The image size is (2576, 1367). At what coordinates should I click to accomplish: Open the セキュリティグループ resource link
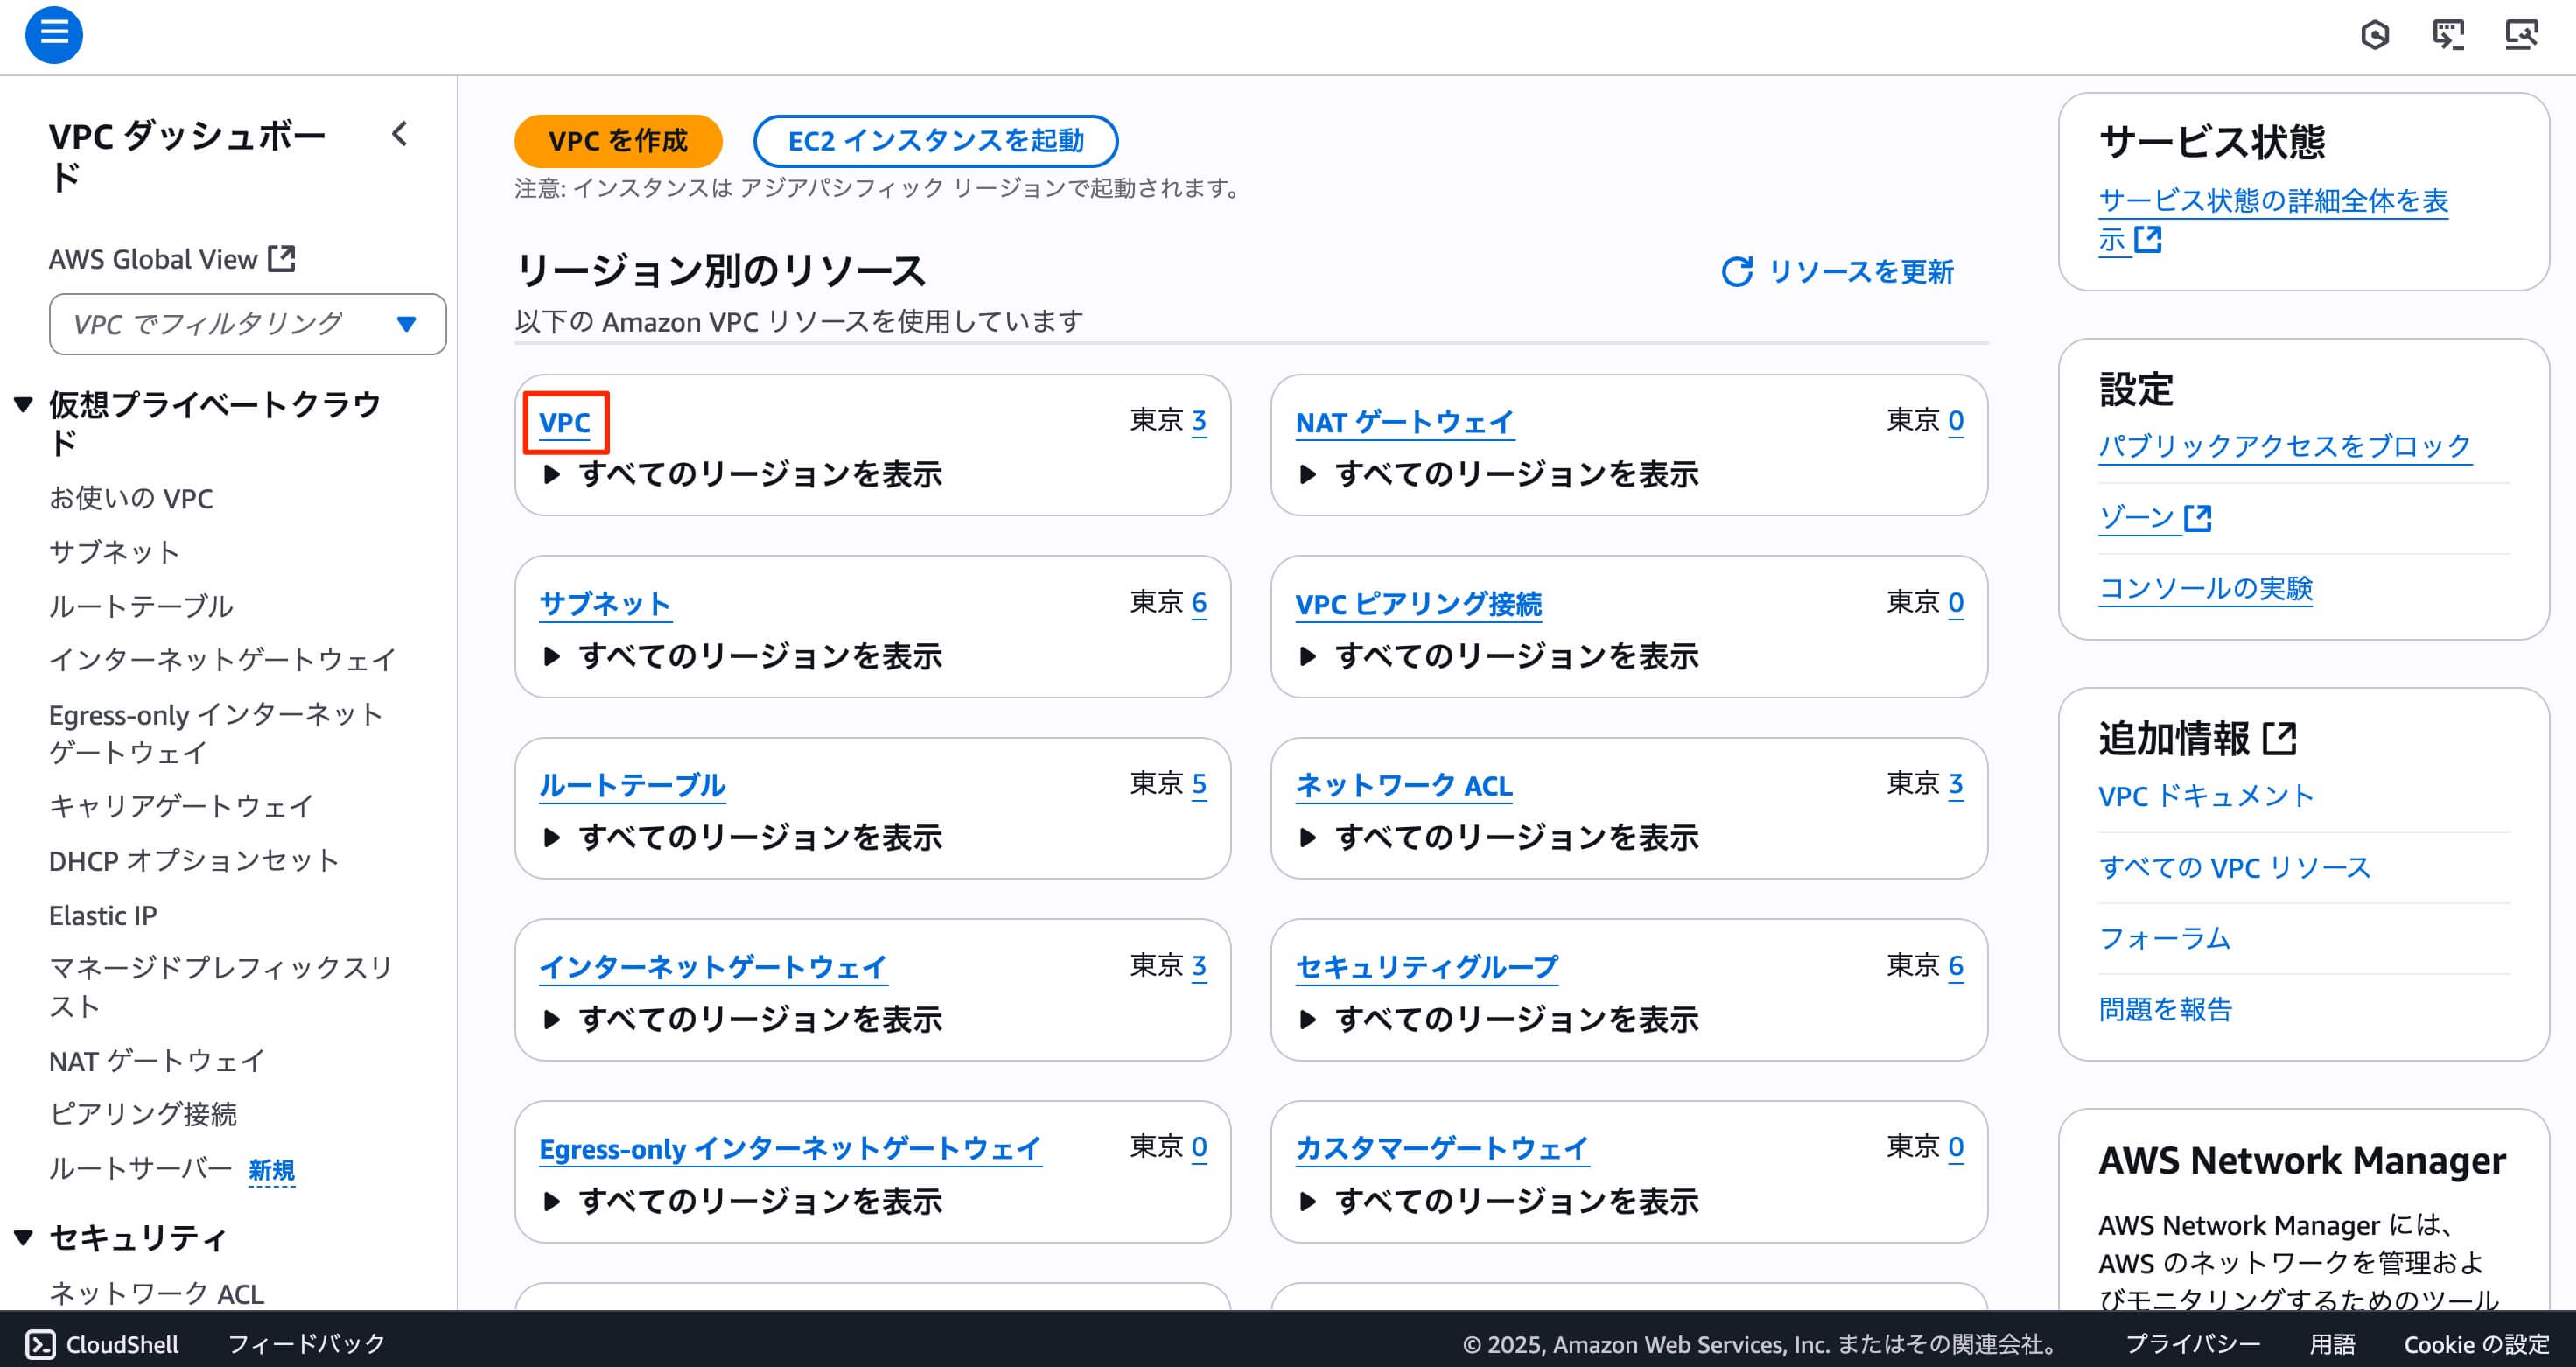pyautogui.click(x=1426, y=967)
